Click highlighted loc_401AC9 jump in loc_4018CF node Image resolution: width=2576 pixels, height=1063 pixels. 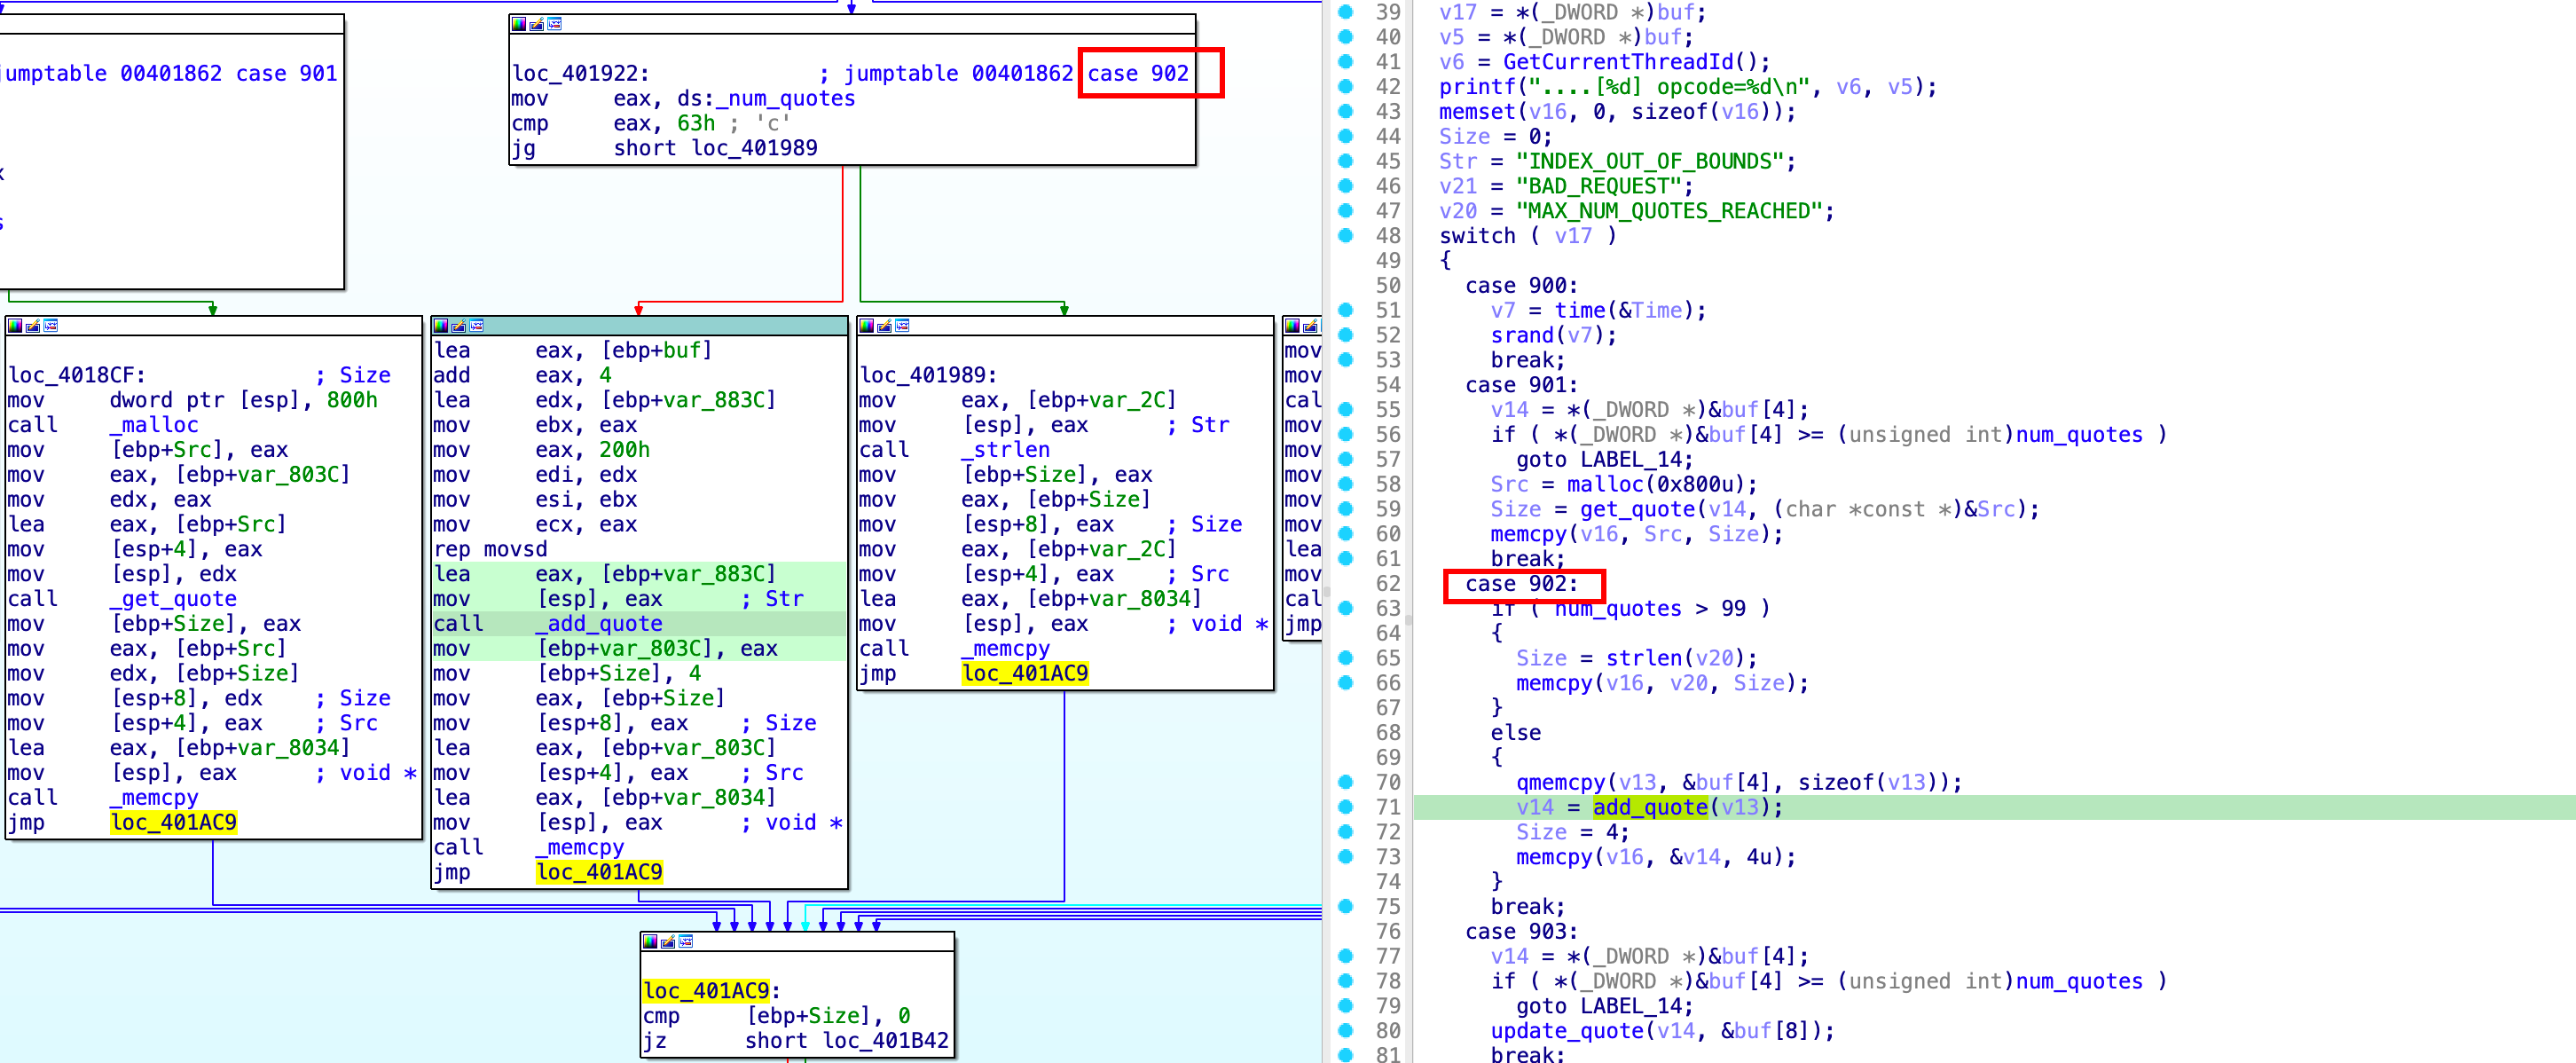(174, 823)
